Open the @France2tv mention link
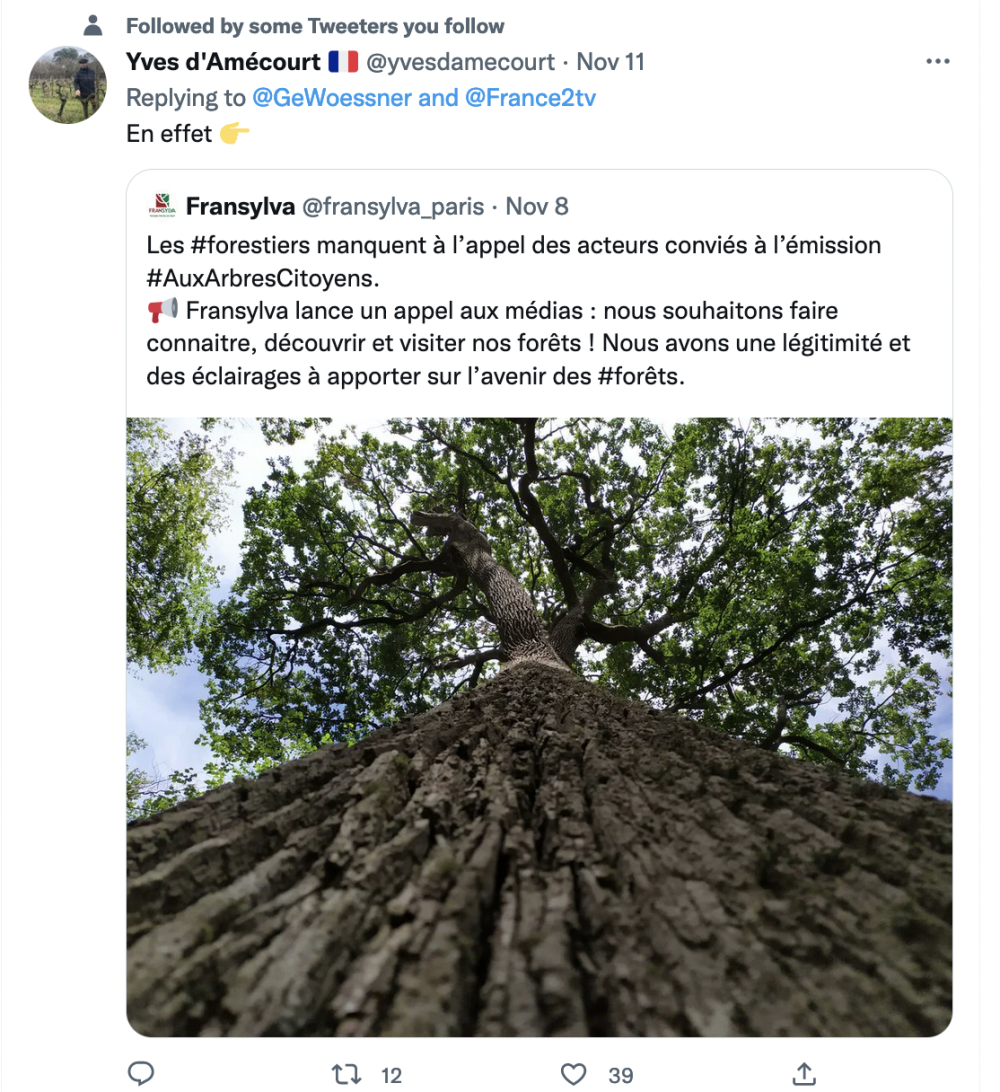 (x=530, y=98)
